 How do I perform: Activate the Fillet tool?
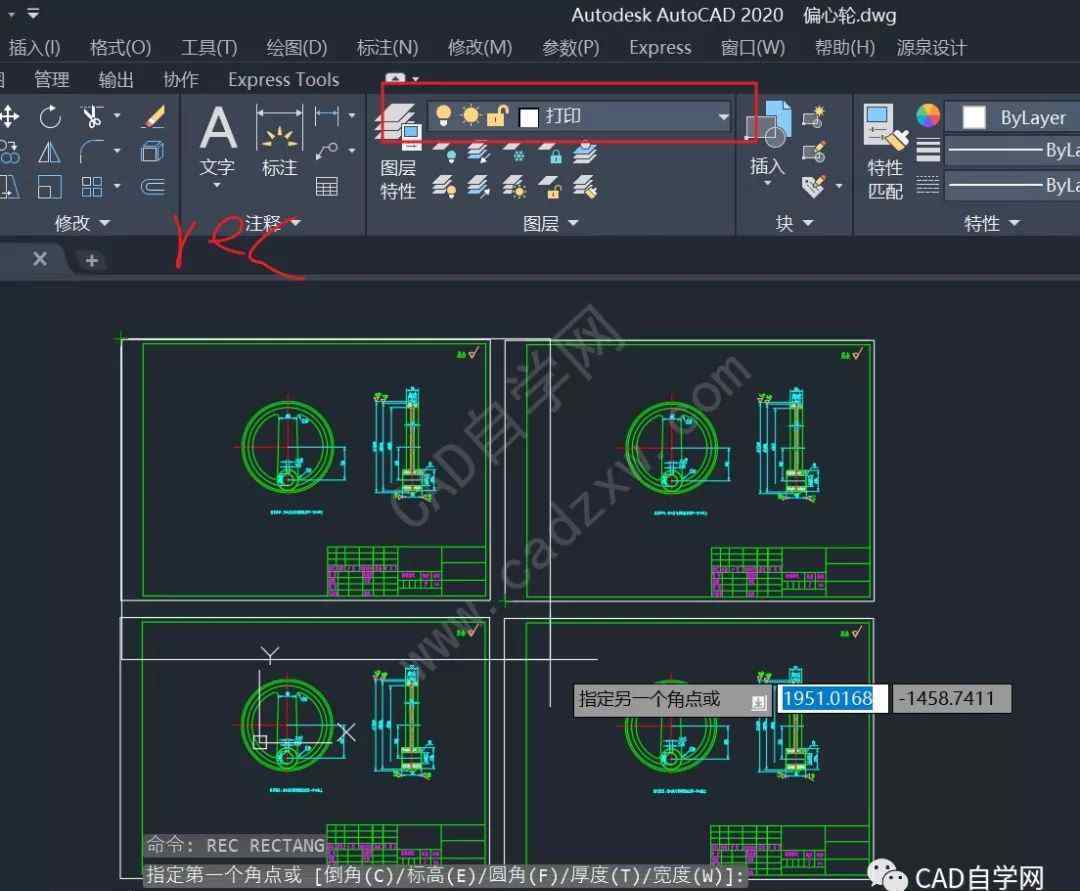91,151
